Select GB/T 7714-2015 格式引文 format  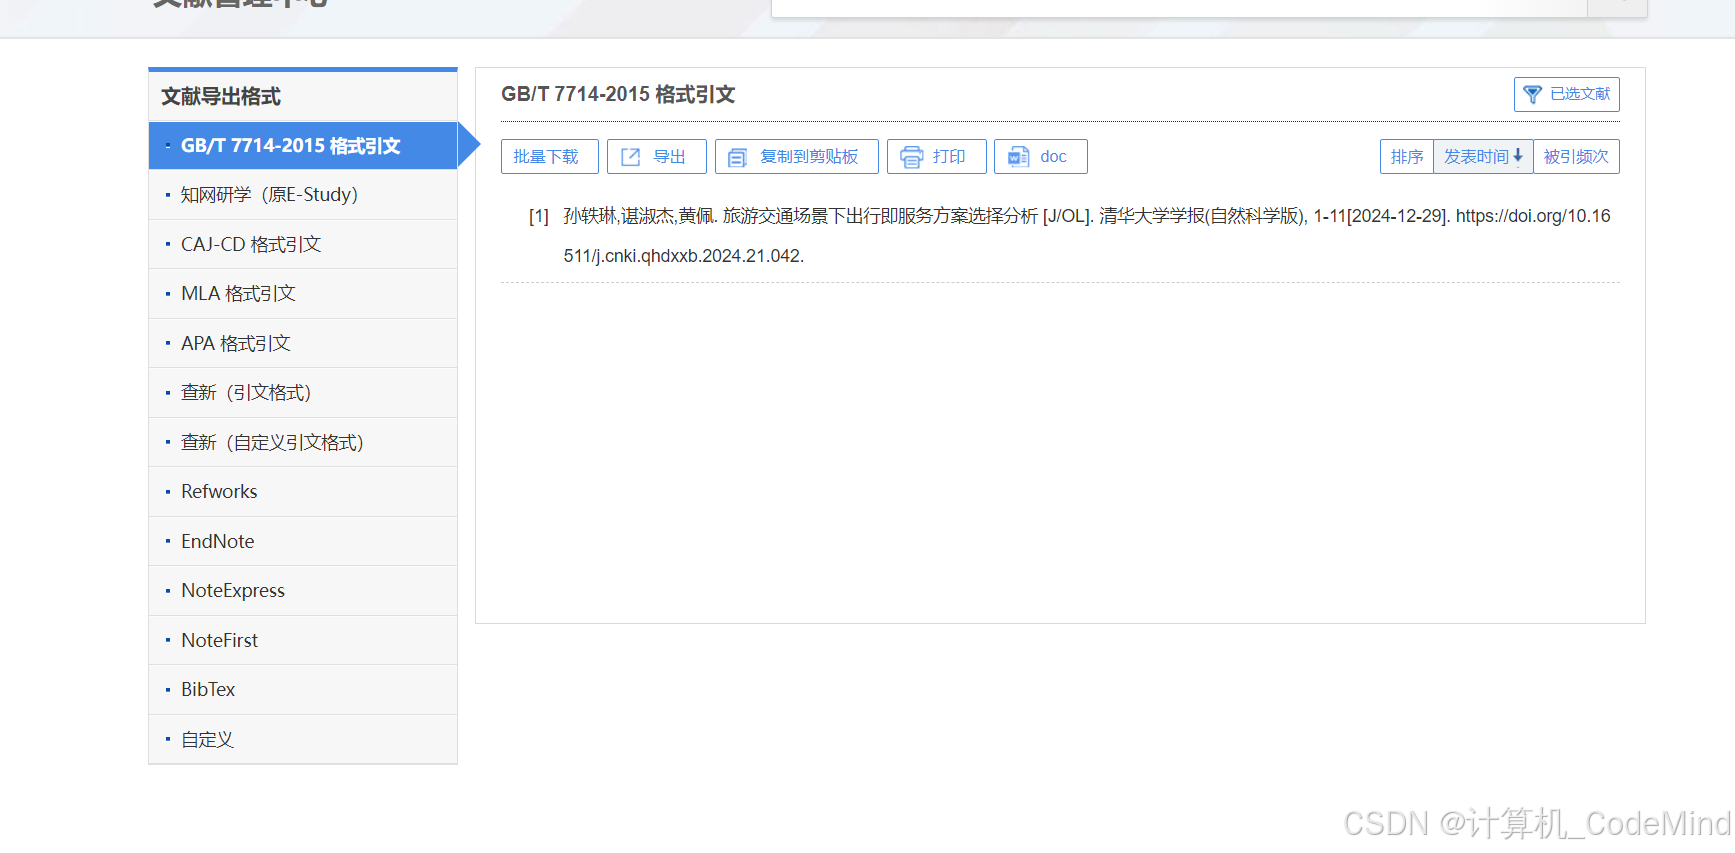click(x=303, y=146)
